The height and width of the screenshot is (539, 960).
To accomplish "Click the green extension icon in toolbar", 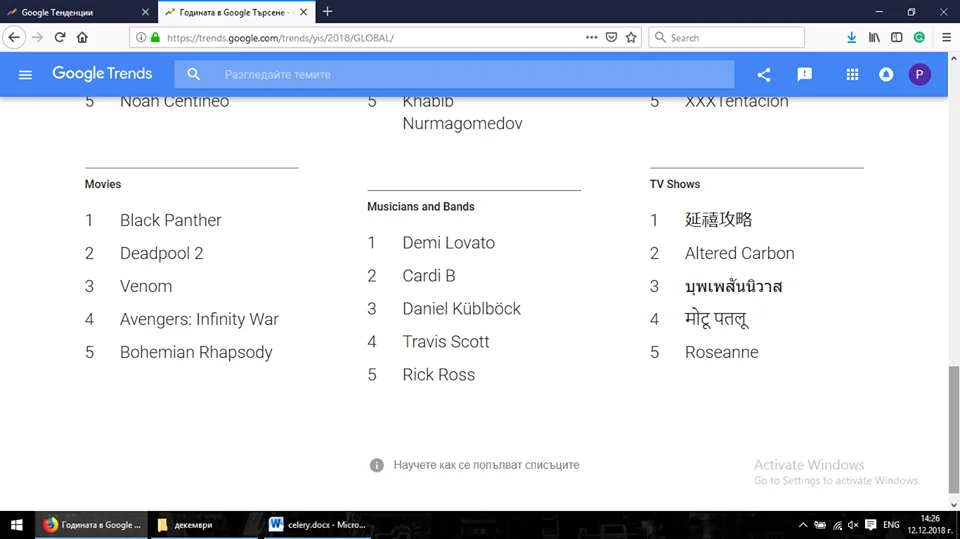I will [x=919, y=37].
